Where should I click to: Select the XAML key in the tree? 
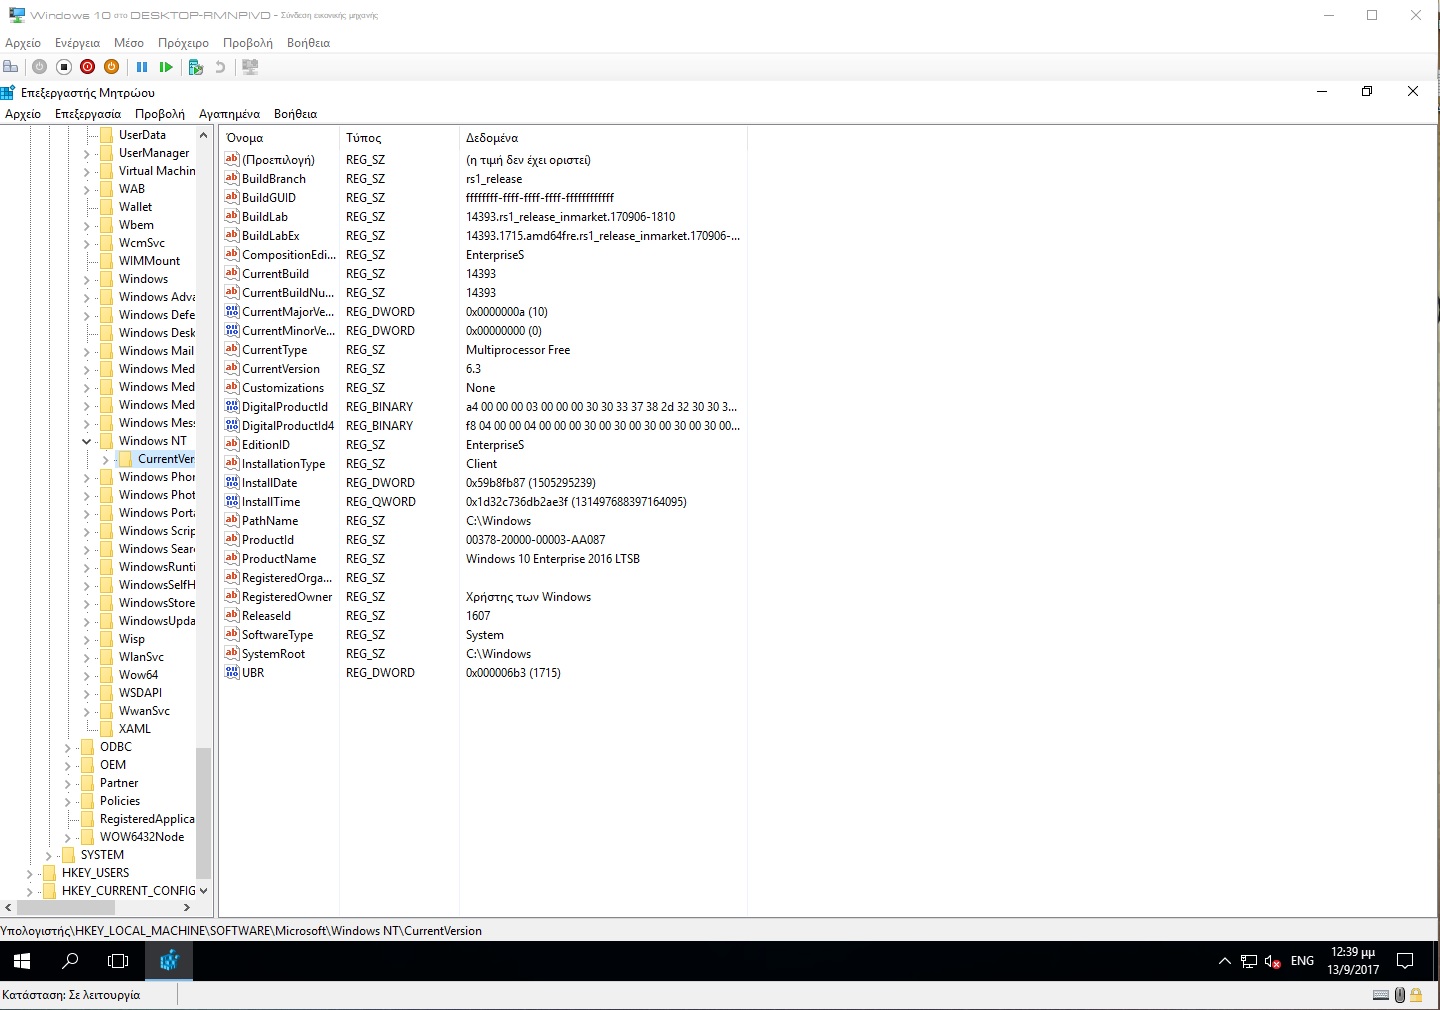click(x=135, y=729)
